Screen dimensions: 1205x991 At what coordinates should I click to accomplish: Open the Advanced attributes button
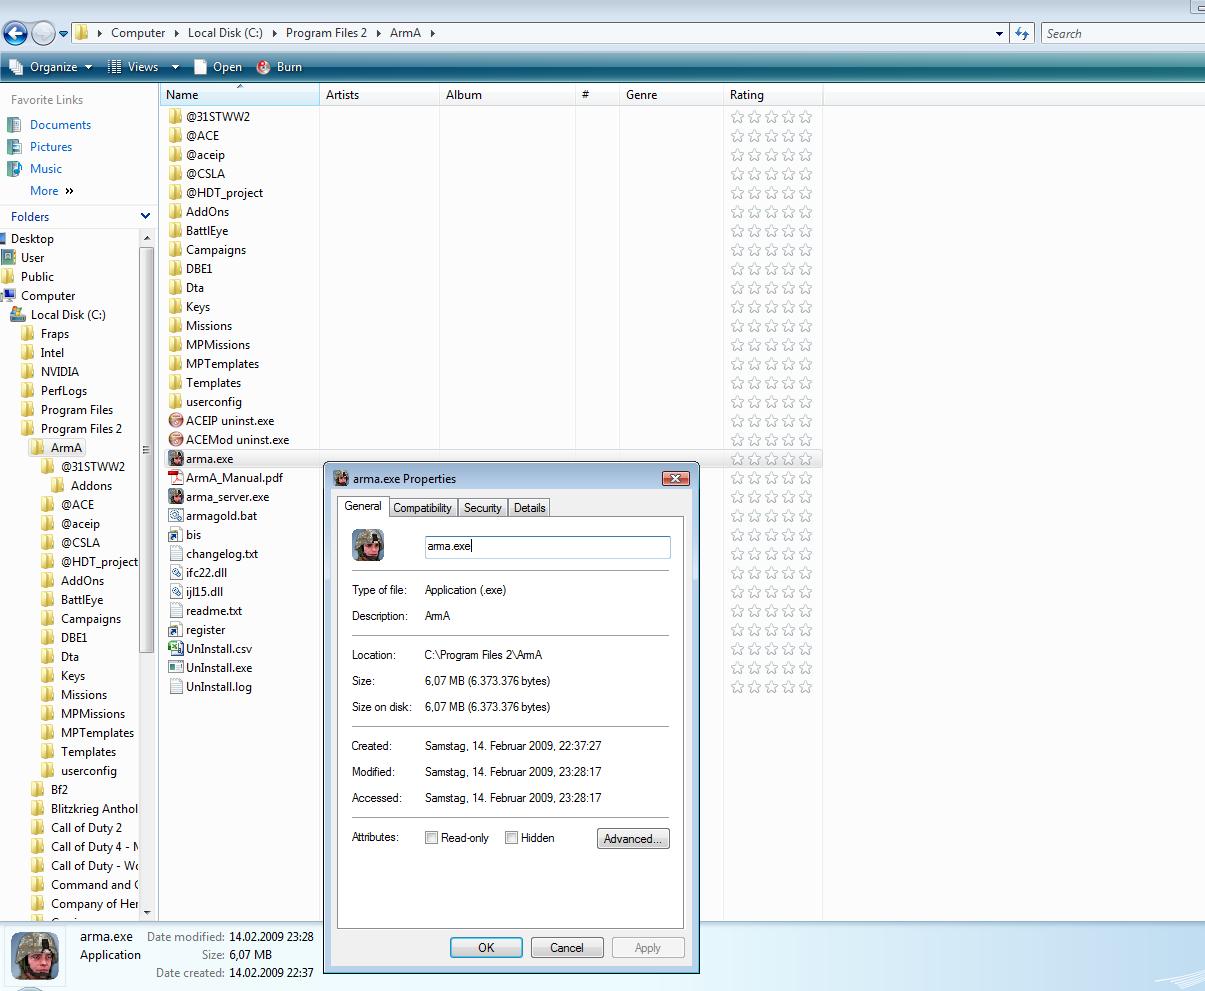[x=633, y=839]
